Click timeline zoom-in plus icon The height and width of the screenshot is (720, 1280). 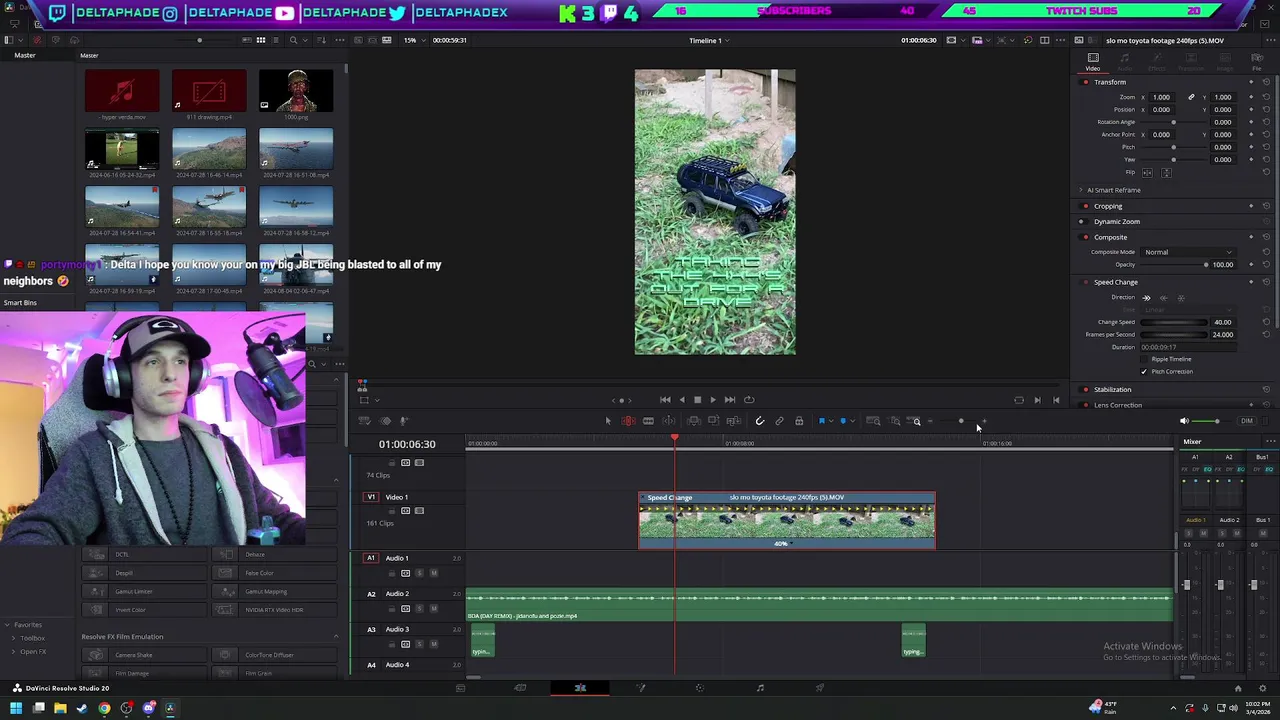984,421
